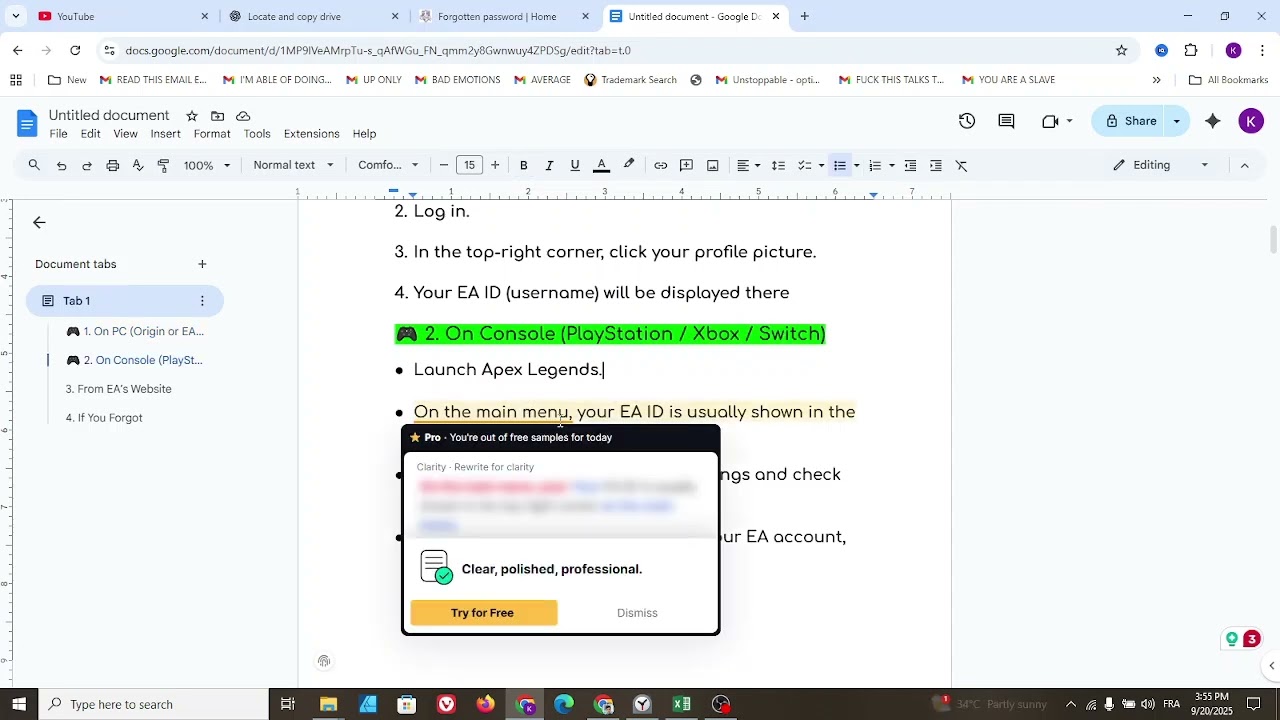The height and width of the screenshot is (720, 1280).
Task: Toggle bold formatting
Action: (x=524, y=165)
